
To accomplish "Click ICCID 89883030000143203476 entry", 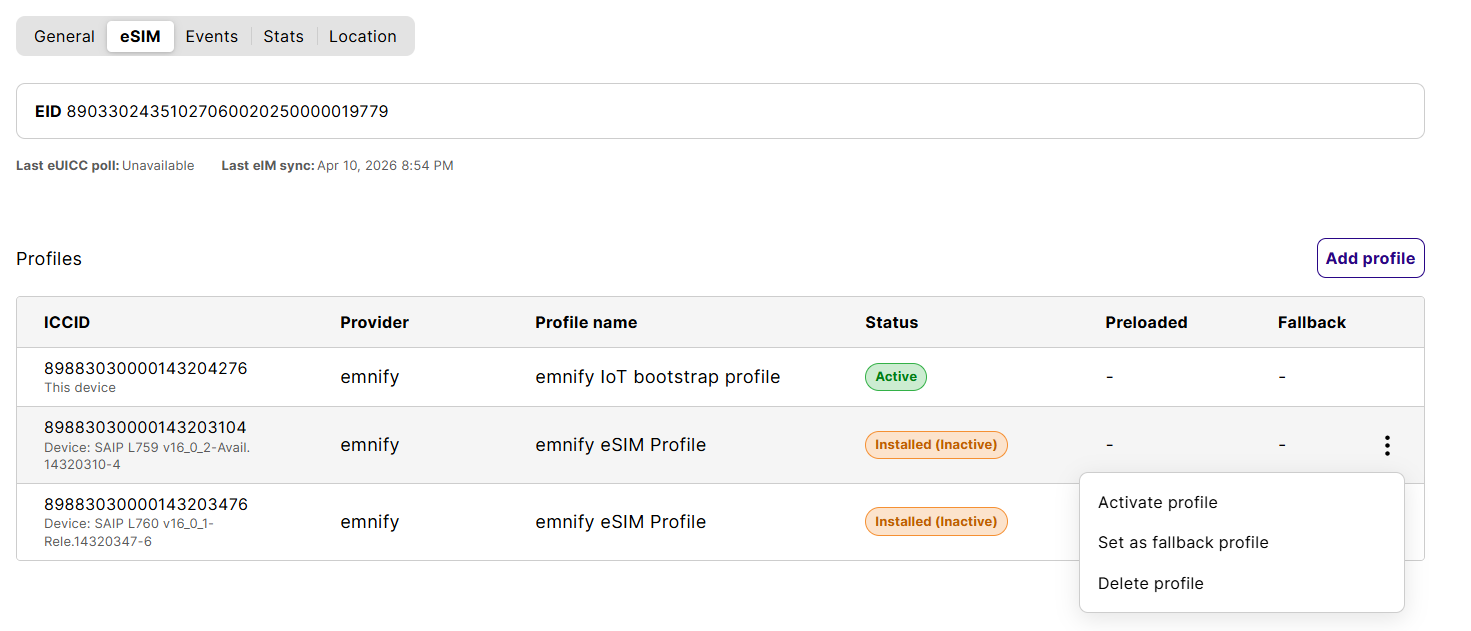I will coord(145,505).
